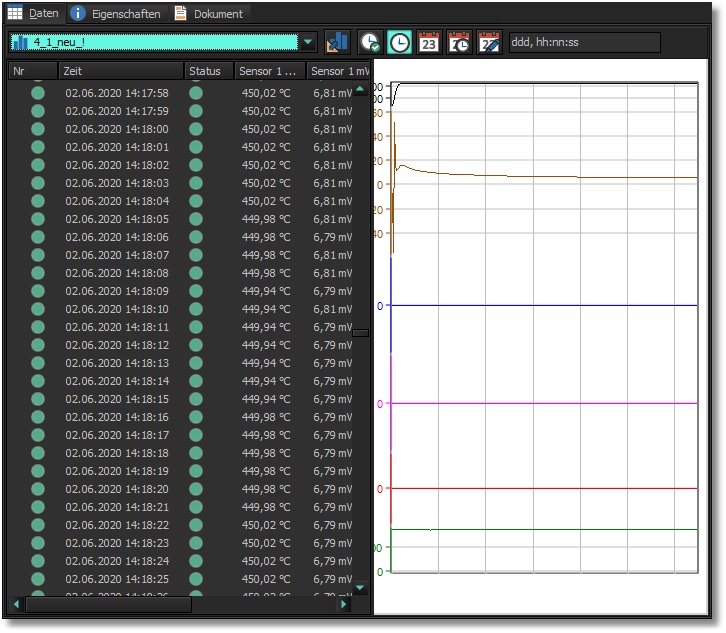Open the 4_1_neu_! dataset dropdown
The image size is (726, 633).
coord(163,43)
